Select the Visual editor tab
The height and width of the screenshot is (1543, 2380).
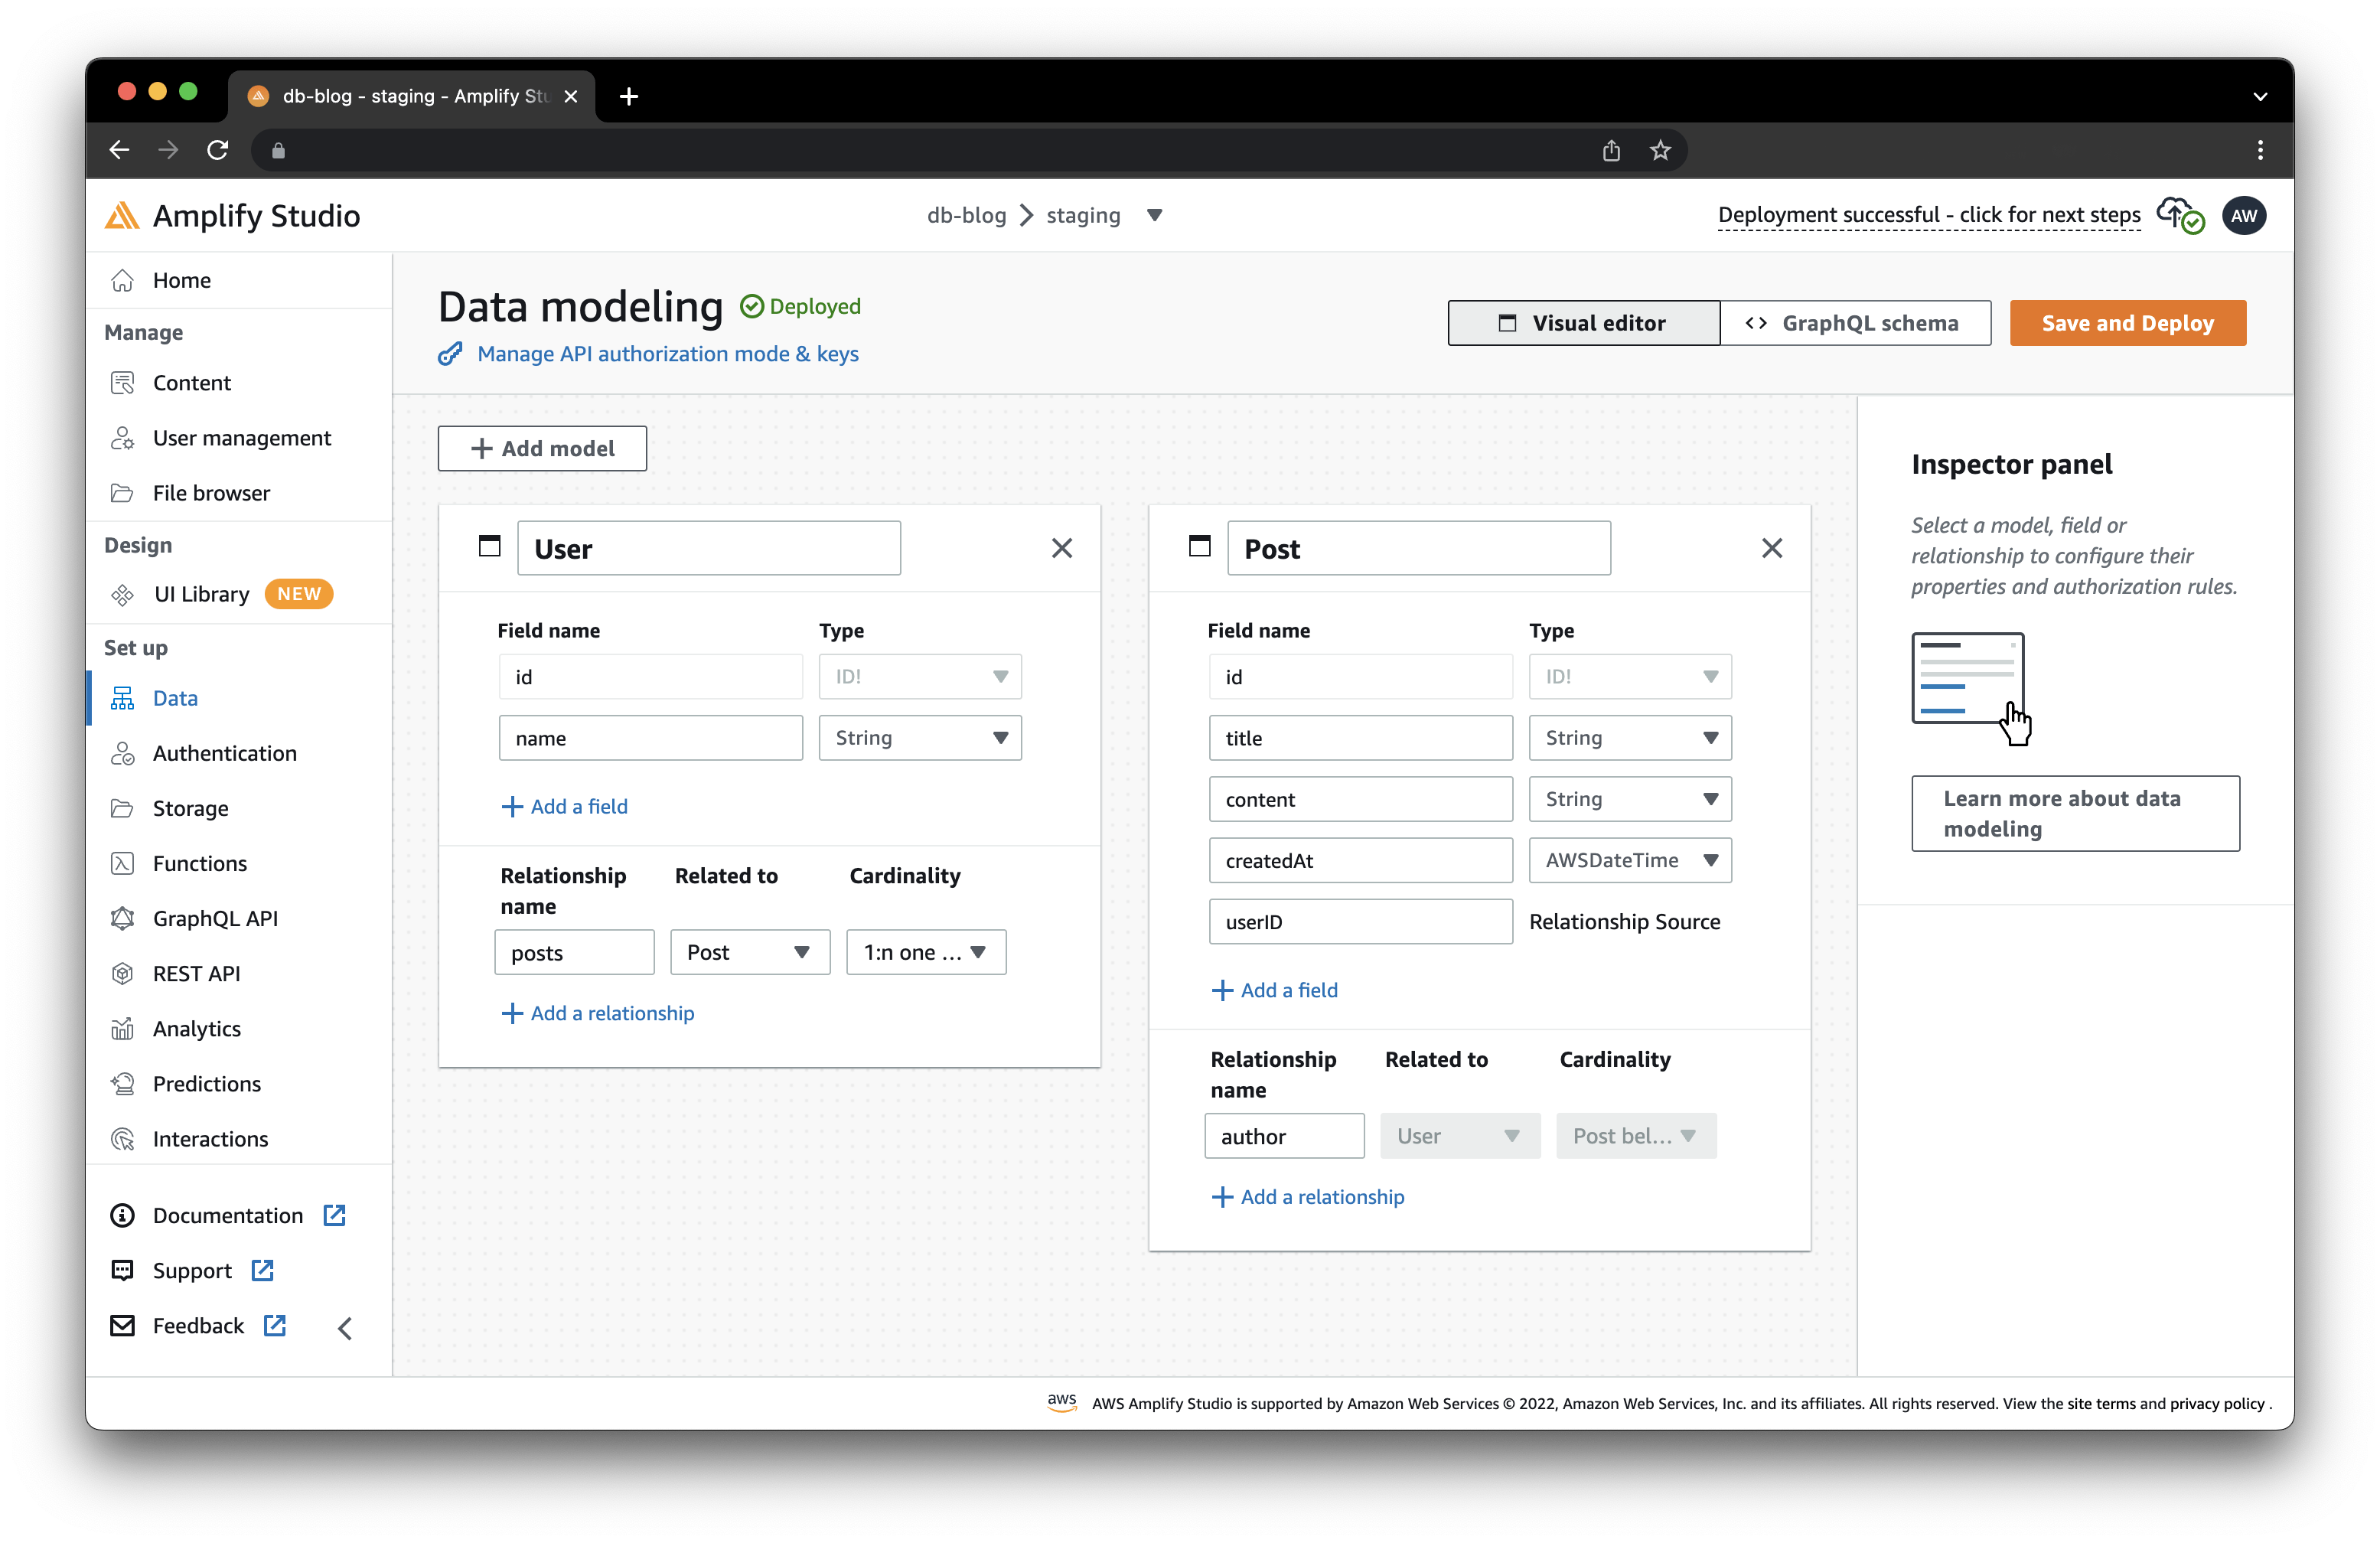point(1579,323)
